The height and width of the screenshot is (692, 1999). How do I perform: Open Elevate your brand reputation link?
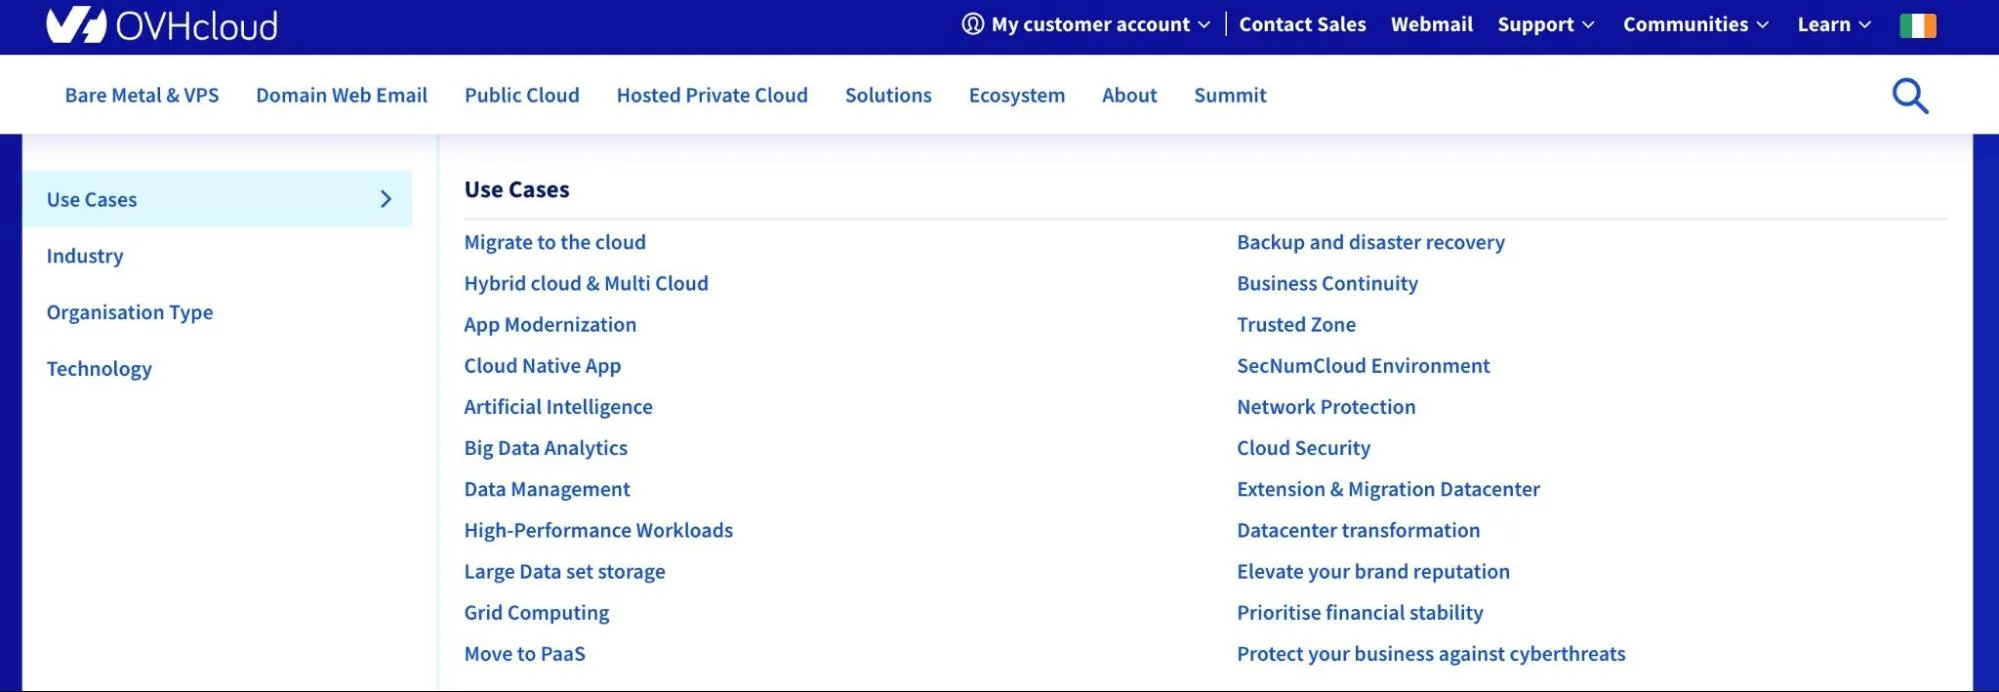pos(1373,571)
